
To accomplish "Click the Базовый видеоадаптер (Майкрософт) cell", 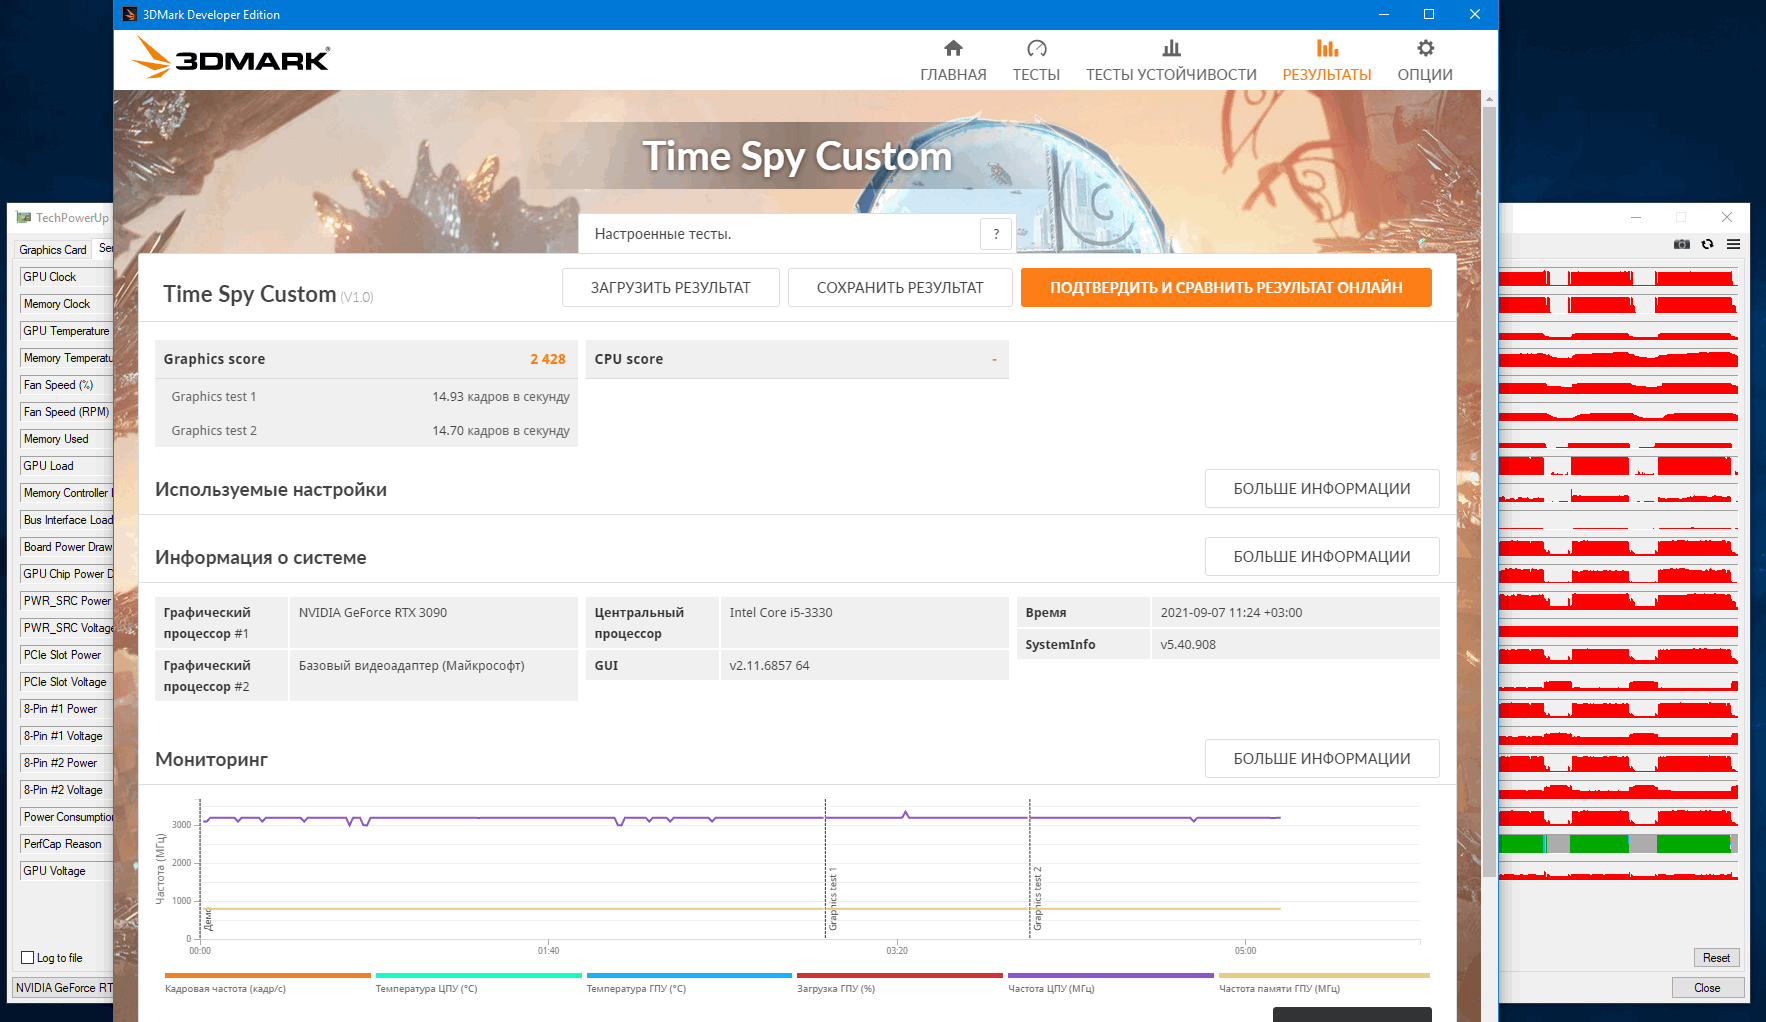I will tap(433, 675).
